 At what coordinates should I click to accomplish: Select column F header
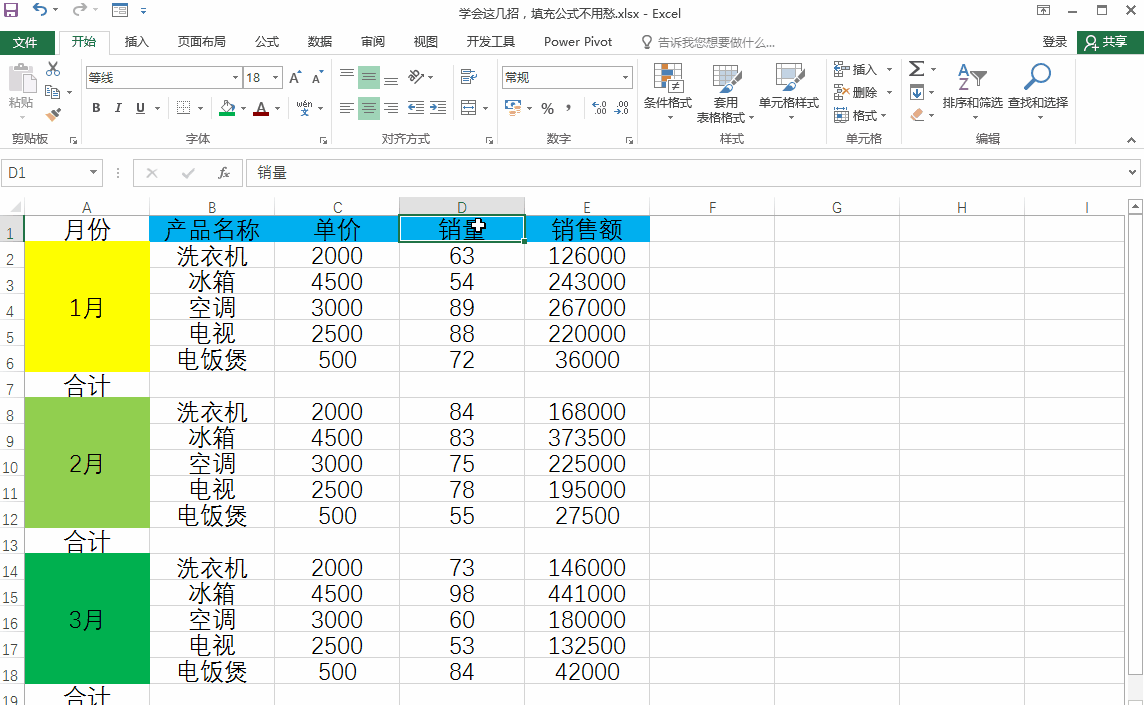[712, 207]
